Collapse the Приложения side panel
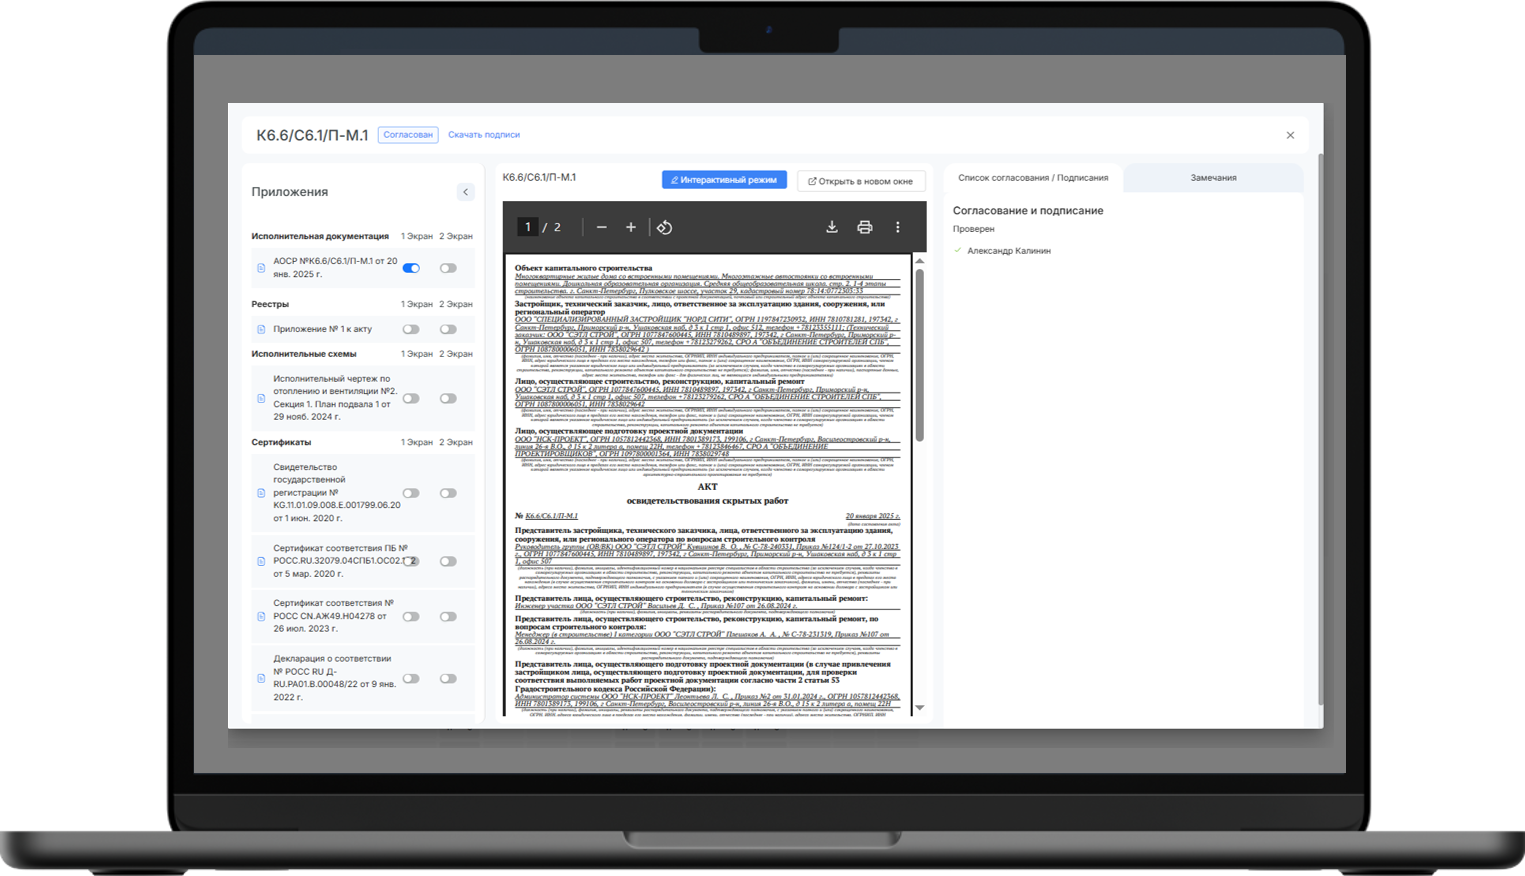The image size is (1525, 876). click(465, 192)
